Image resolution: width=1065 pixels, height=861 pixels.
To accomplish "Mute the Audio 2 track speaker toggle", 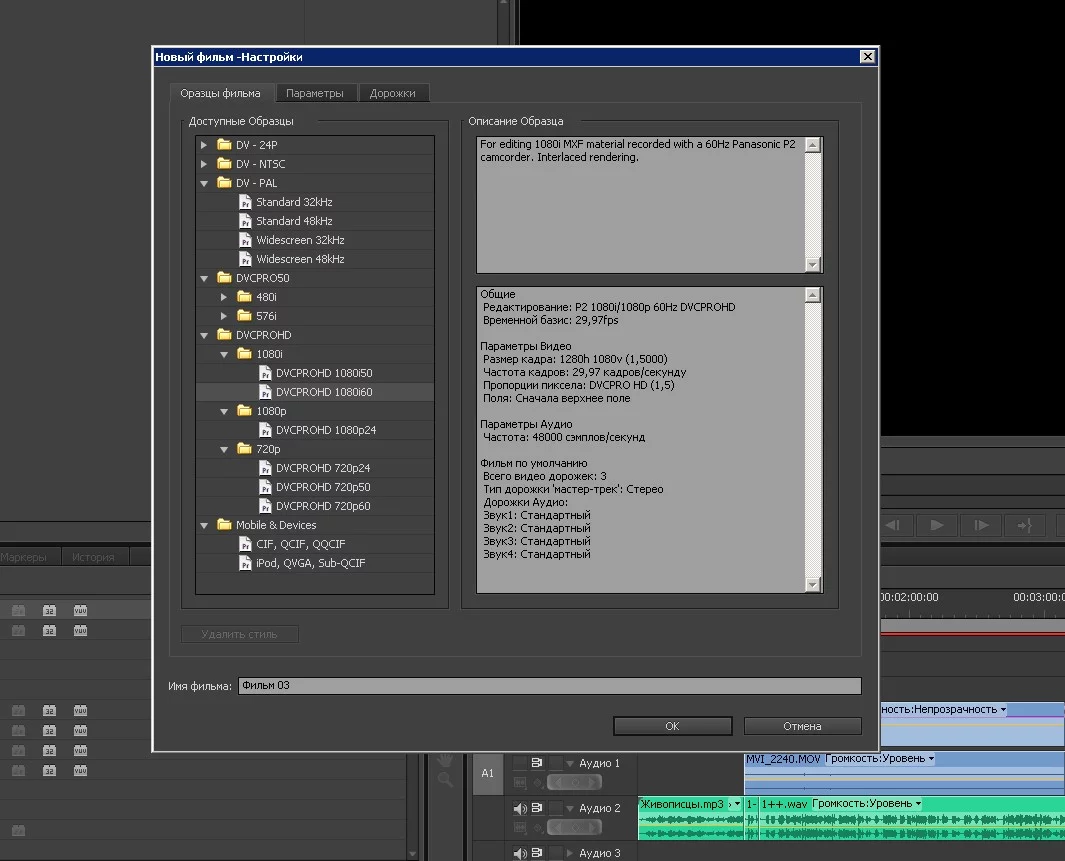I will pyautogui.click(x=520, y=808).
